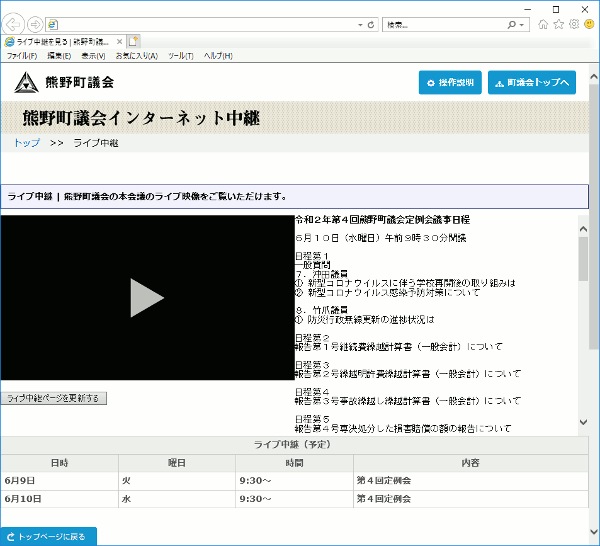Refresh the page with reload icon
Viewport: 600px width, 546px height.
point(370,25)
